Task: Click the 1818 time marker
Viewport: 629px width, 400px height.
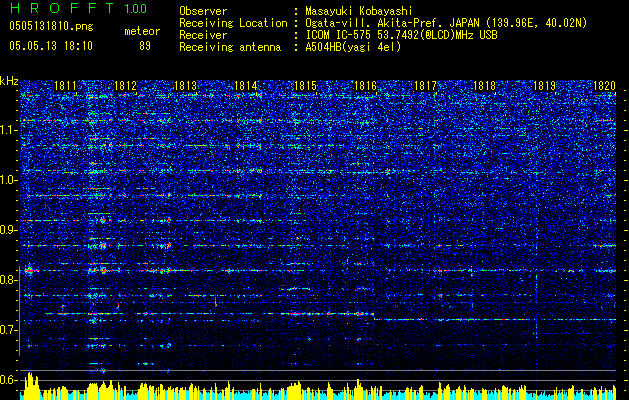Action: (x=485, y=86)
